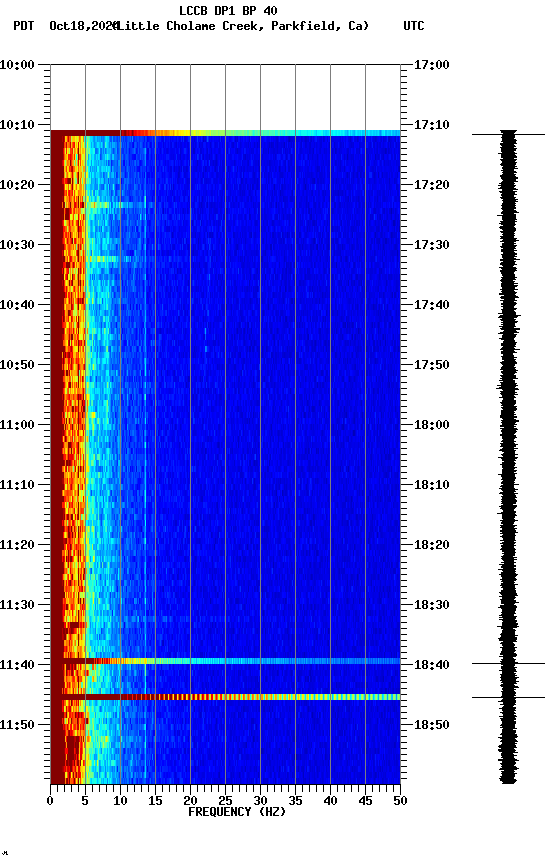Screen dimensions: 552x864
Task: Click the data-start band at 10:11
Action: [x=225, y=133]
